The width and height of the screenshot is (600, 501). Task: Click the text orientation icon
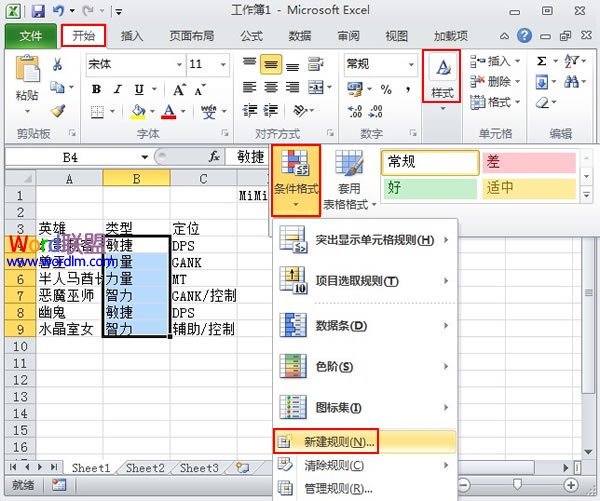[x=300, y=111]
